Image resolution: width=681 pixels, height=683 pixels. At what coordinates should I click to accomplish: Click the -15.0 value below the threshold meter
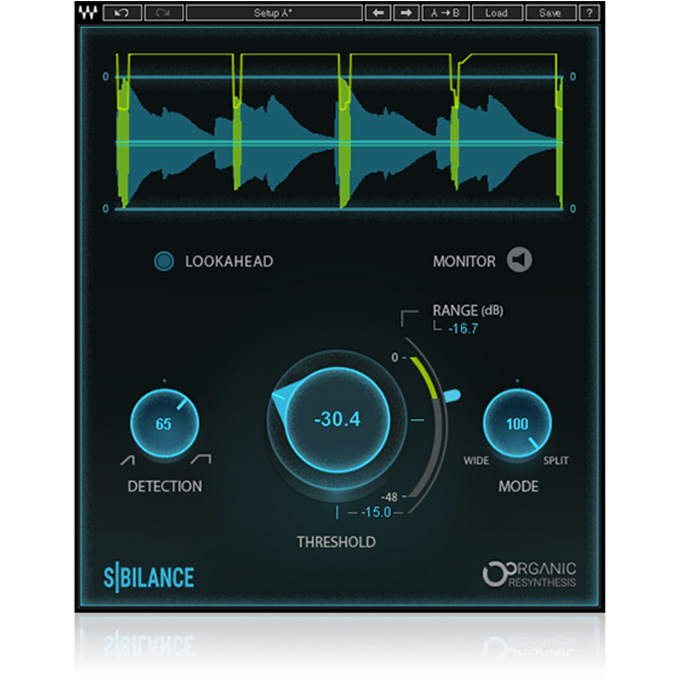pyautogui.click(x=376, y=512)
